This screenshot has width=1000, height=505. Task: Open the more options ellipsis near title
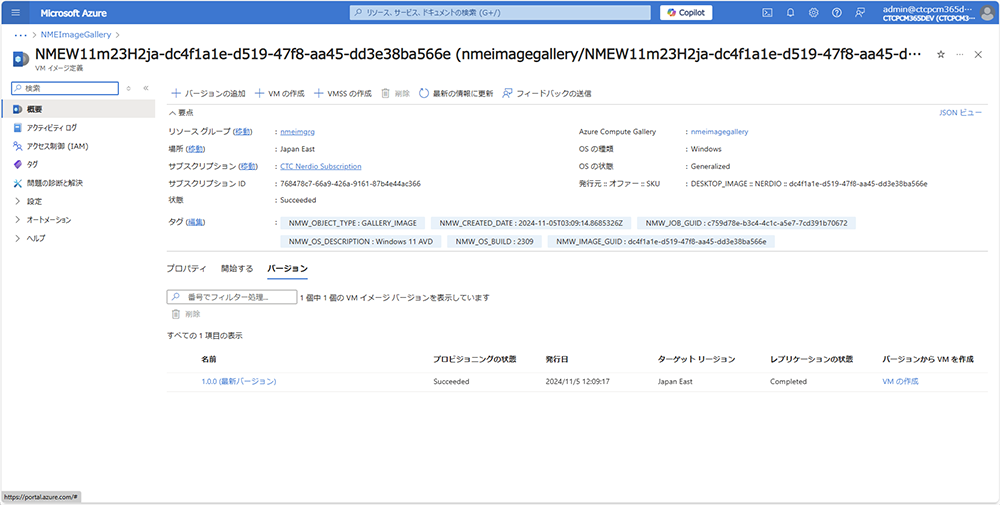tap(960, 55)
